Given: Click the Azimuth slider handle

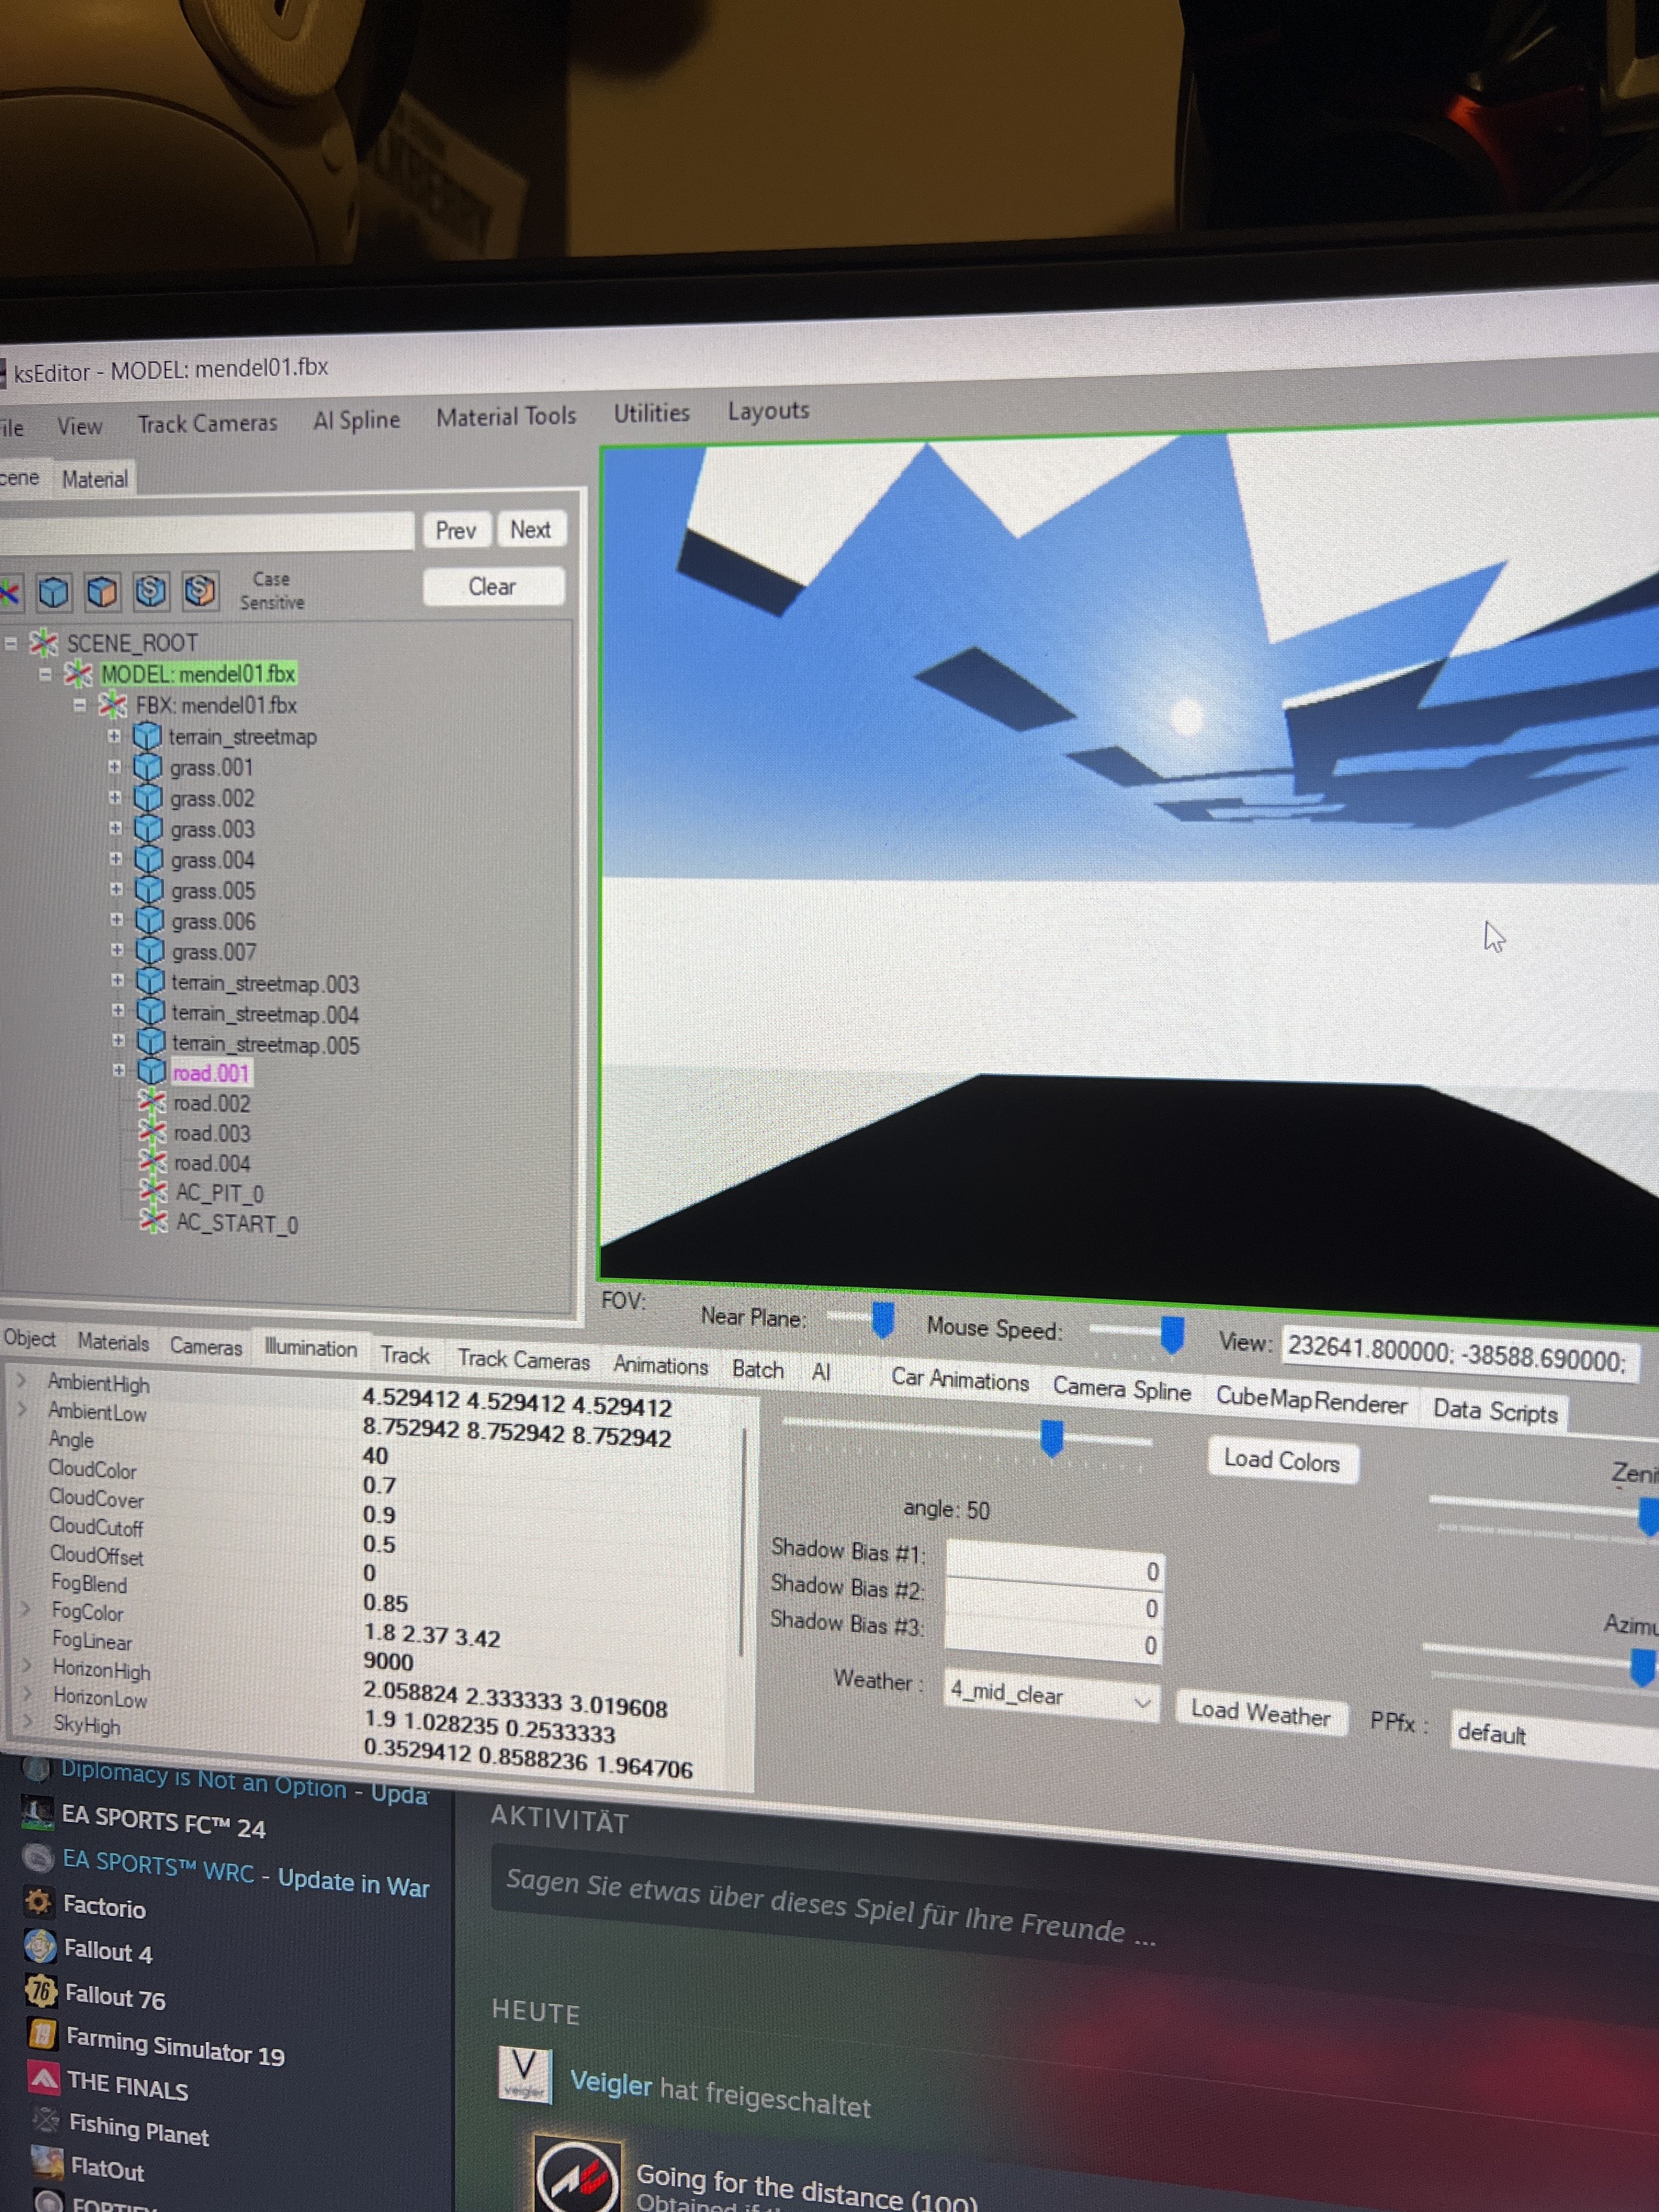Looking at the screenshot, I should (x=1642, y=1667).
